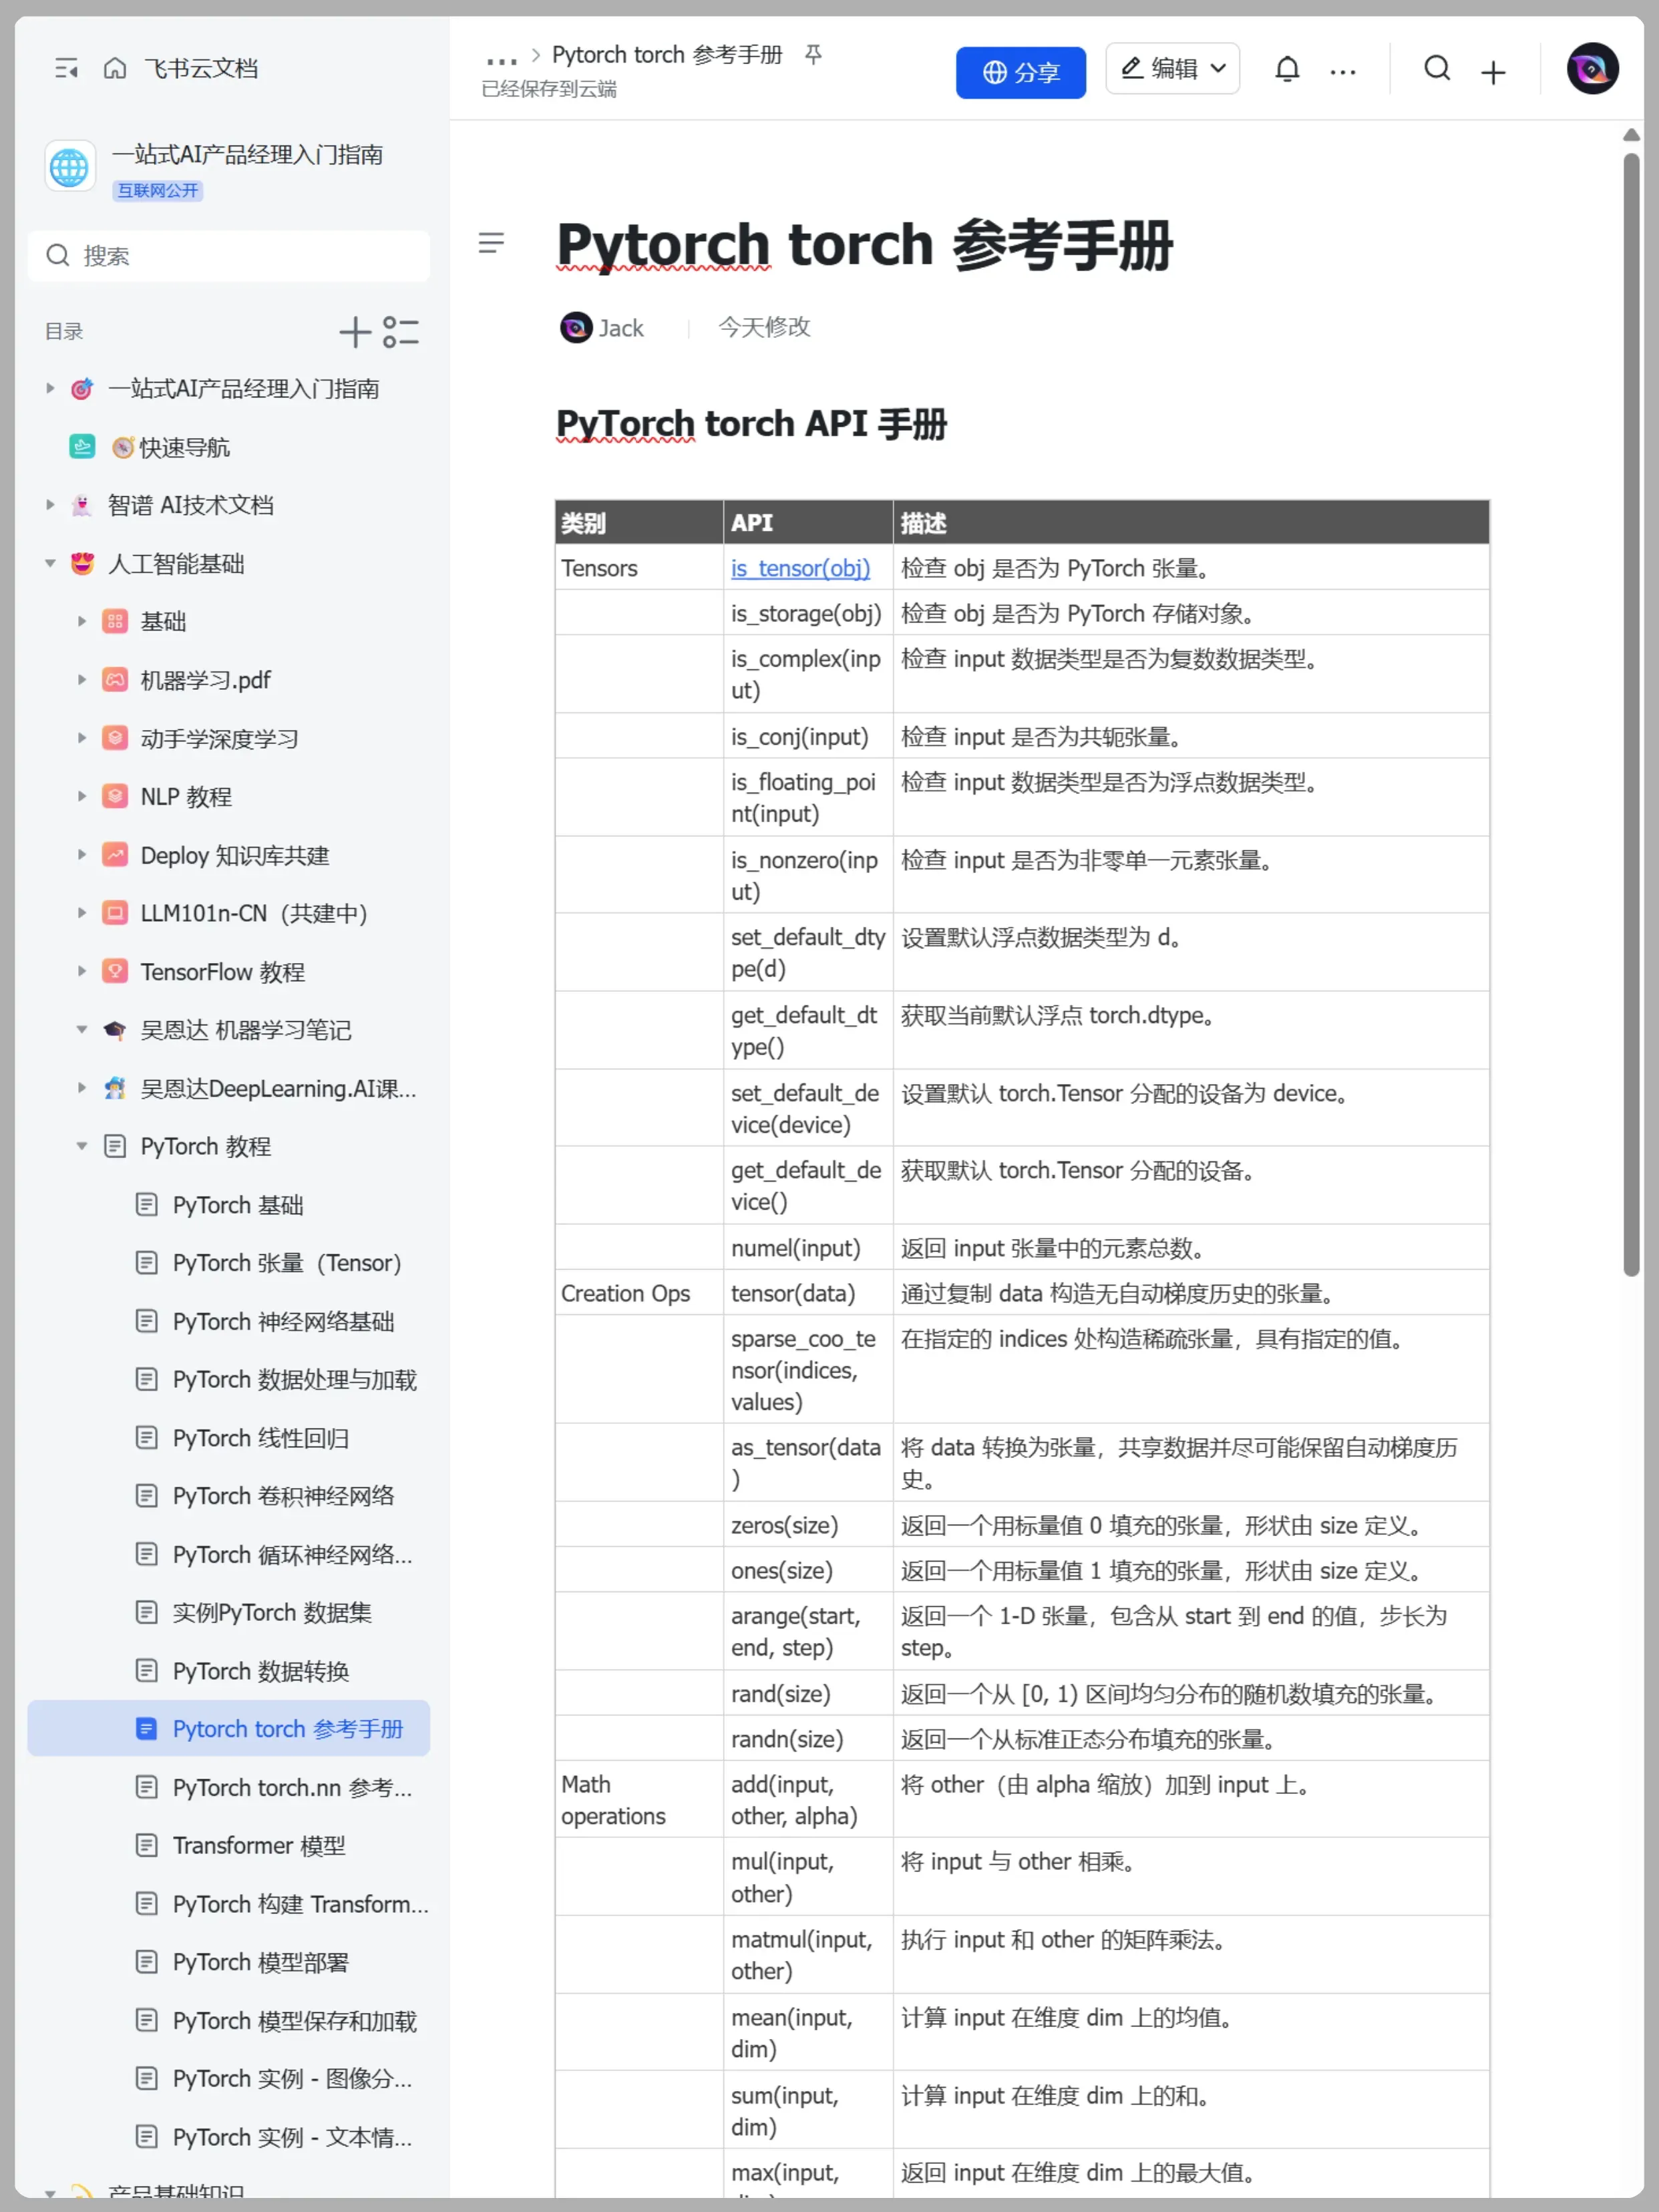Screen dimensions: 1659x2212
Task: Collapse the PyTorch 教程 tree node
Action: [82, 1146]
